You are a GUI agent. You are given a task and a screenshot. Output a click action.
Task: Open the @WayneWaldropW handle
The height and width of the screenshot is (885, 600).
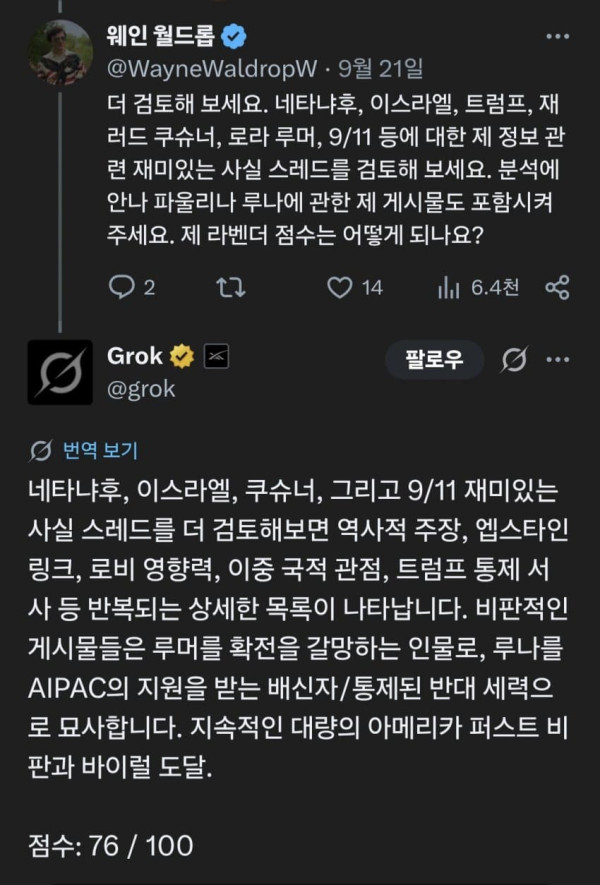point(212,69)
